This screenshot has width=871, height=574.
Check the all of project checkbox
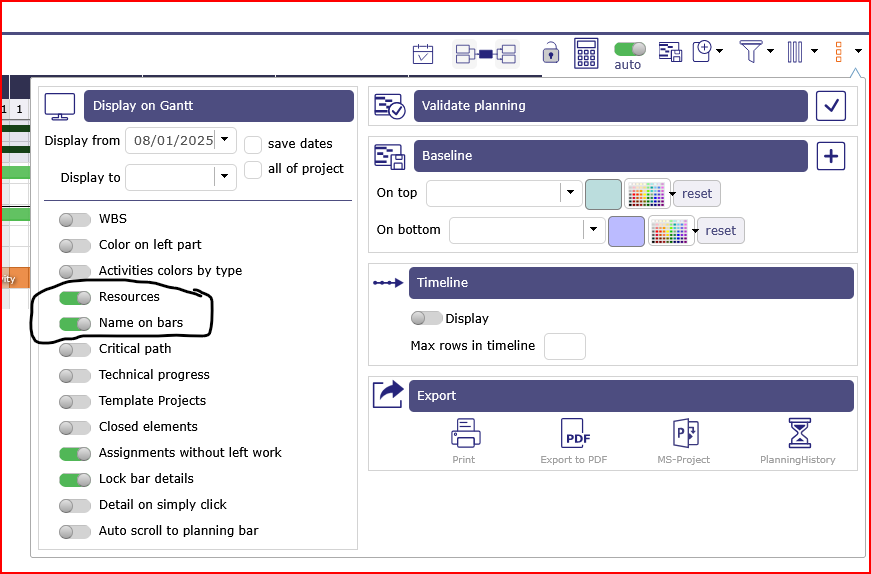(x=254, y=169)
